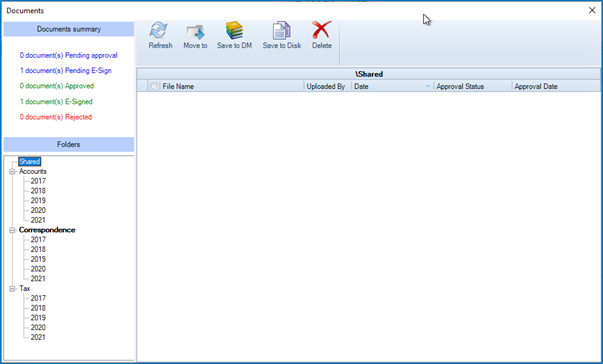
Task: Tick the select-all checkbox in header
Action: (x=153, y=86)
